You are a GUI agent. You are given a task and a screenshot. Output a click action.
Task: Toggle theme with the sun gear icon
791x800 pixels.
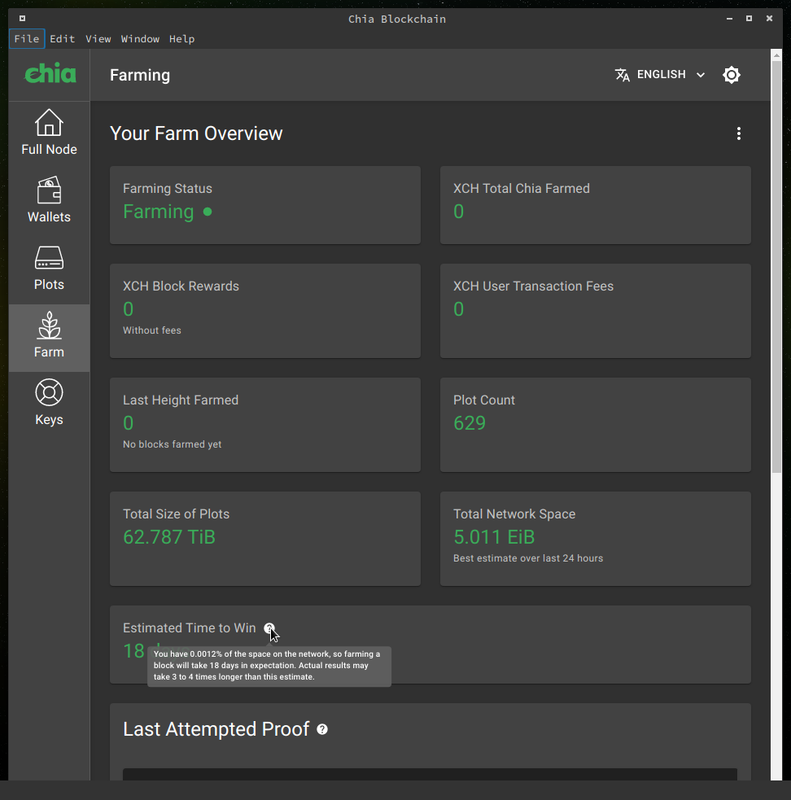[x=731, y=75]
